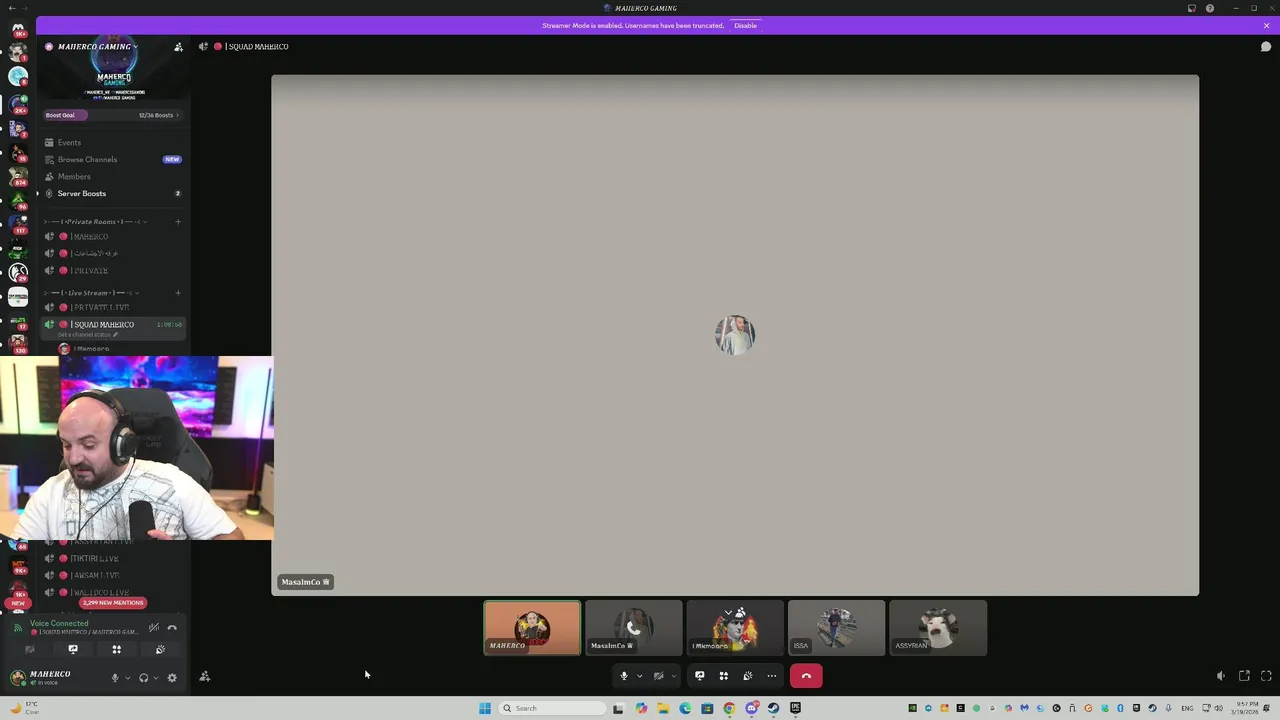Screen dimensions: 1280x720
Task: Toggle camera in sidebar voice panel
Action: point(29,649)
